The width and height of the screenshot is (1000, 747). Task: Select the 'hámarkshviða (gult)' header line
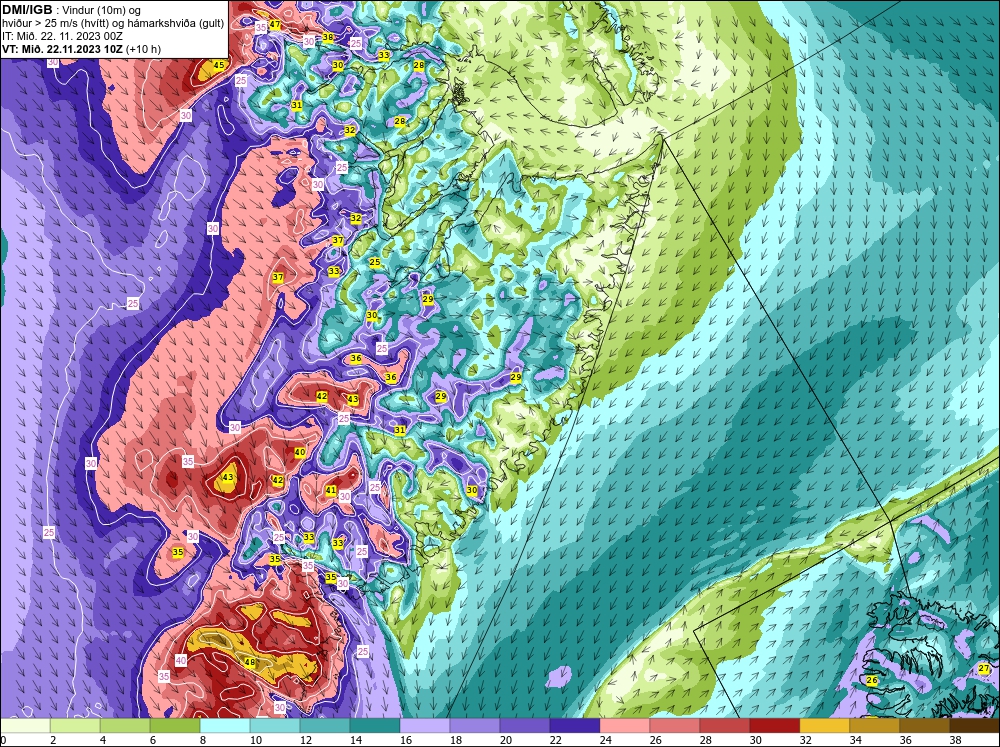pyautogui.click(x=113, y=23)
